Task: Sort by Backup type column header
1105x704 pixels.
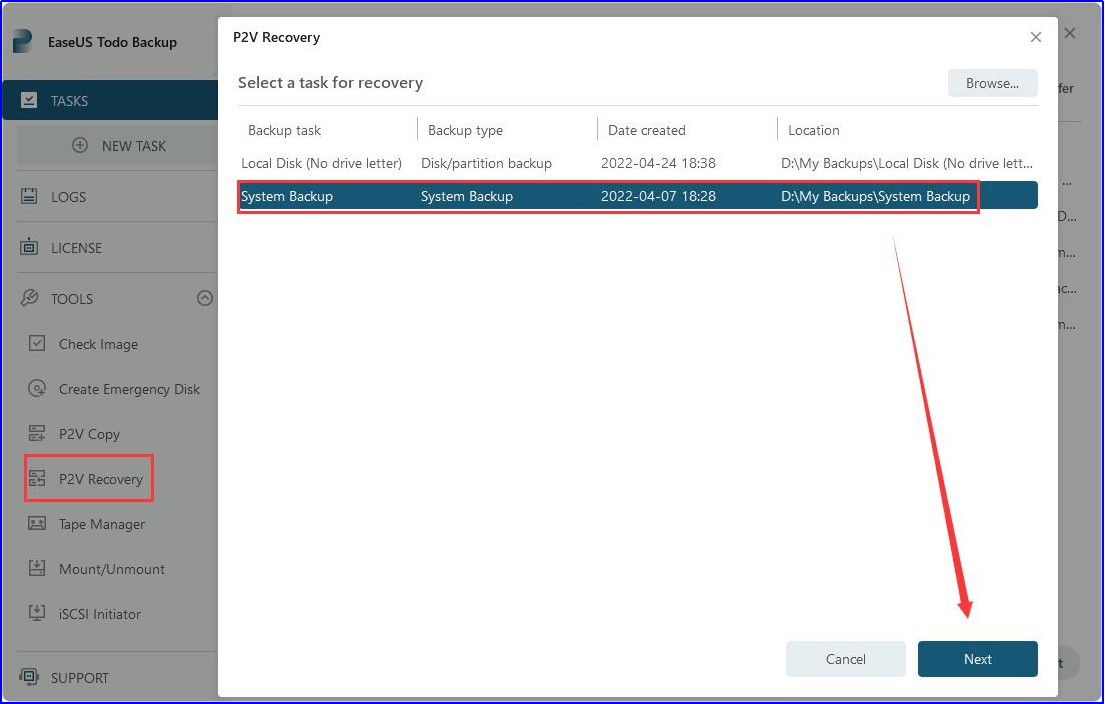Action: [465, 130]
